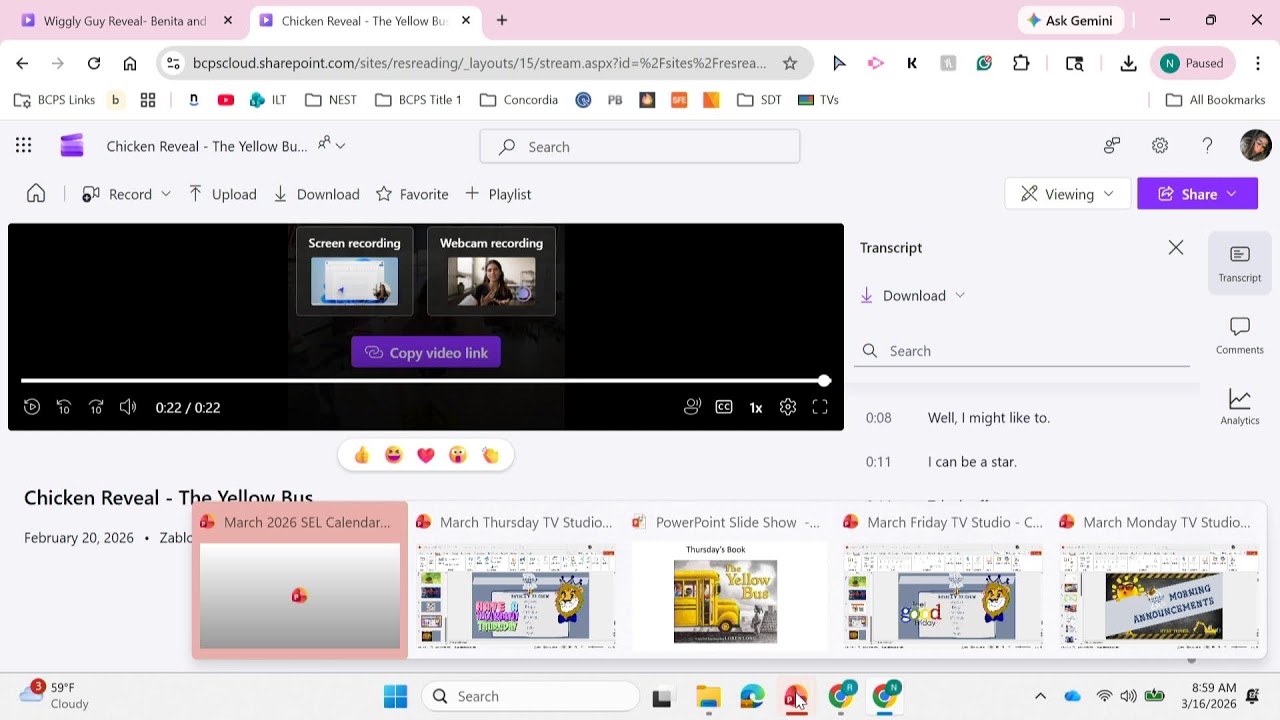Open Microsoft Edge from taskbar
The width and height of the screenshot is (1280, 720).
click(752, 696)
